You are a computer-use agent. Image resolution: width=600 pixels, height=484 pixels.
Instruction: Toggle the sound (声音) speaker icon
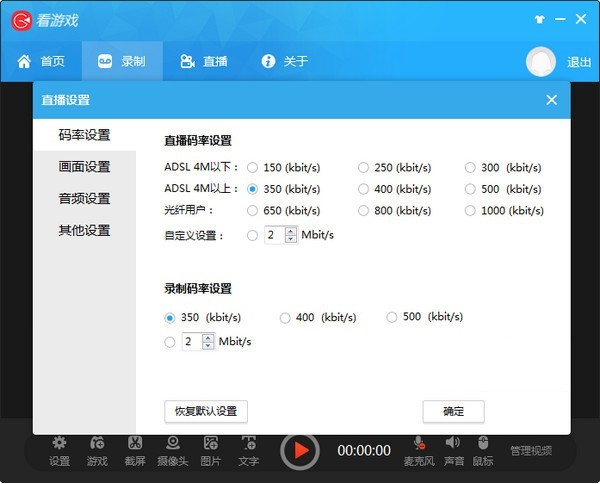point(453,443)
